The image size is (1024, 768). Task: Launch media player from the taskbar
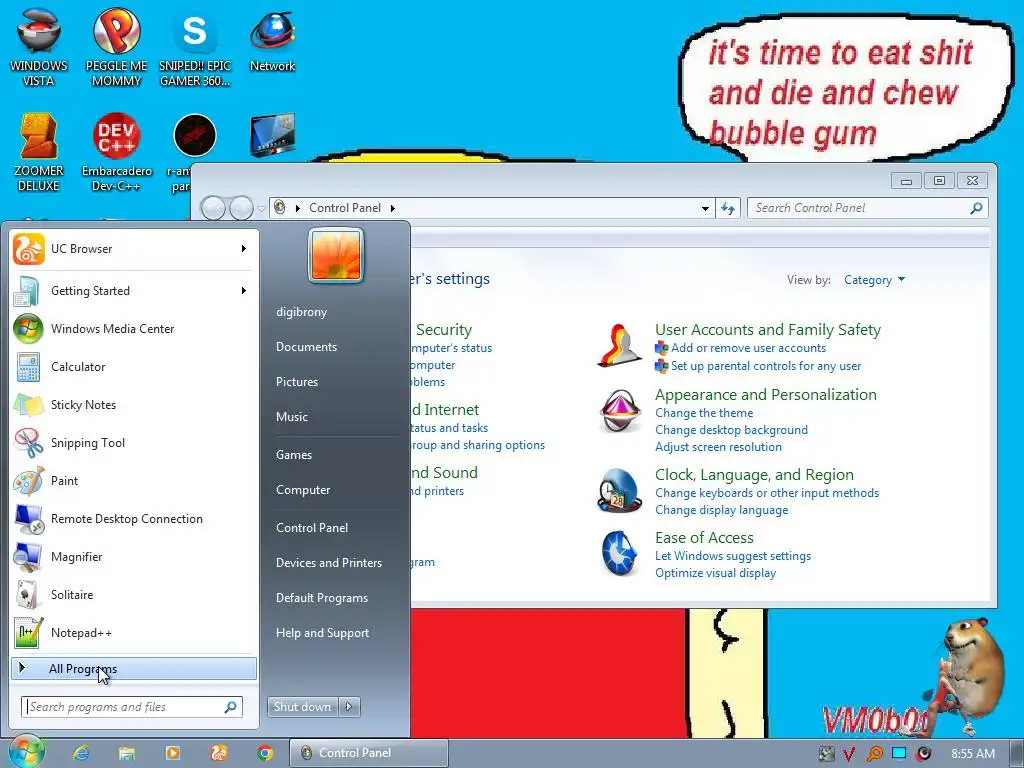pos(172,753)
